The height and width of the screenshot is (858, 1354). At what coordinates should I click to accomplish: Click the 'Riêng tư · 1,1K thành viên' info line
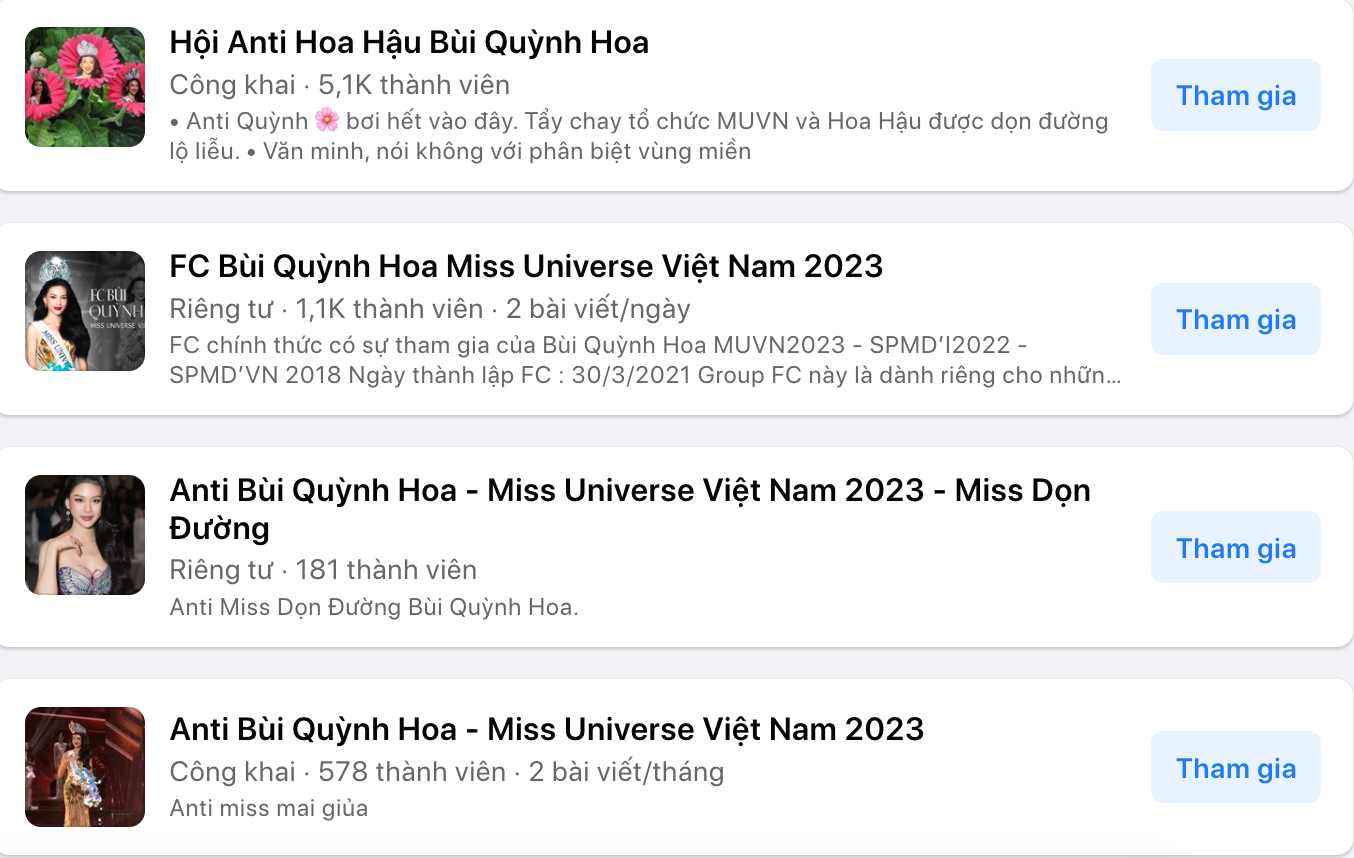click(429, 309)
